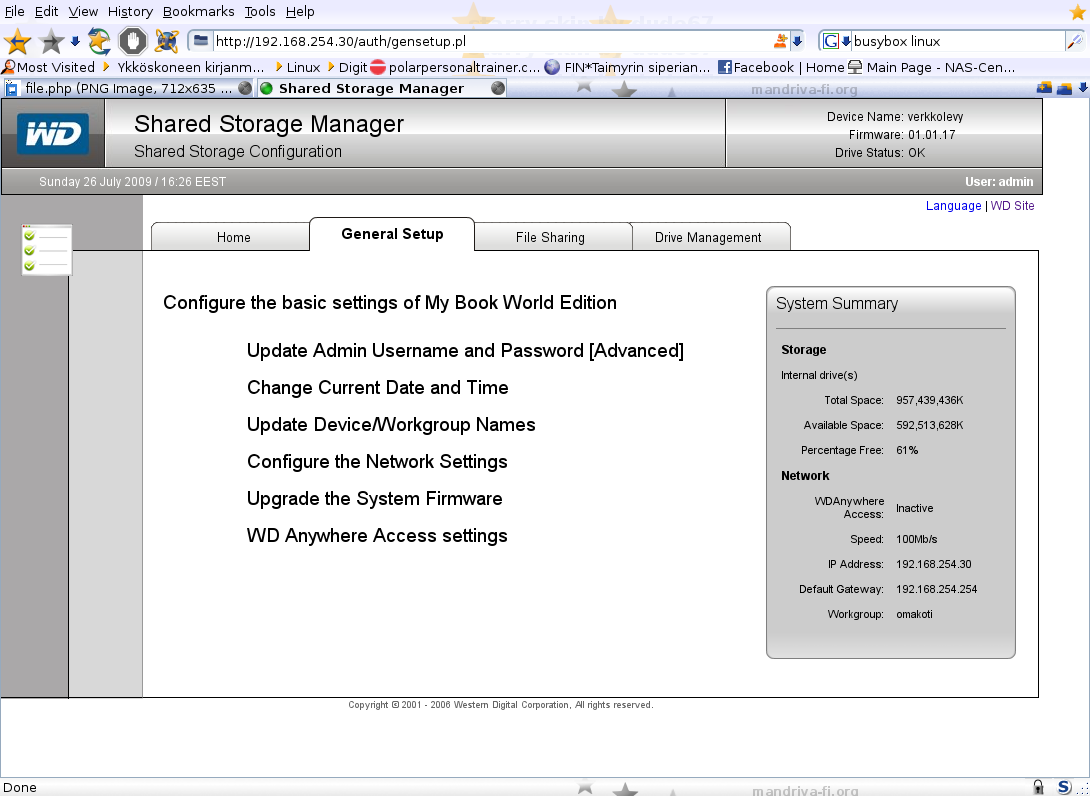Open Update Device/Workgroup Names
The height and width of the screenshot is (796, 1090).
point(391,425)
